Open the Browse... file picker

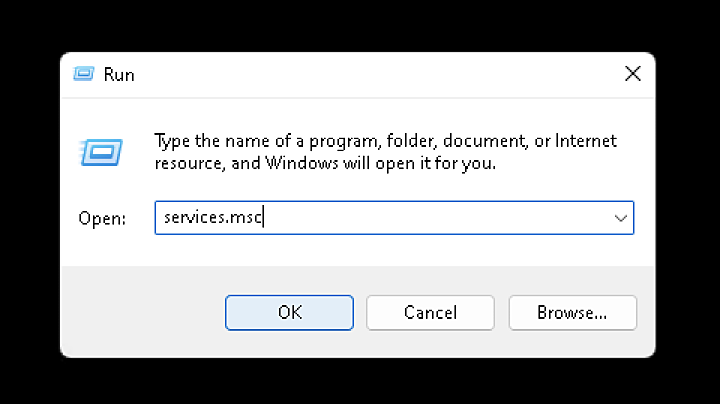coord(572,312)
